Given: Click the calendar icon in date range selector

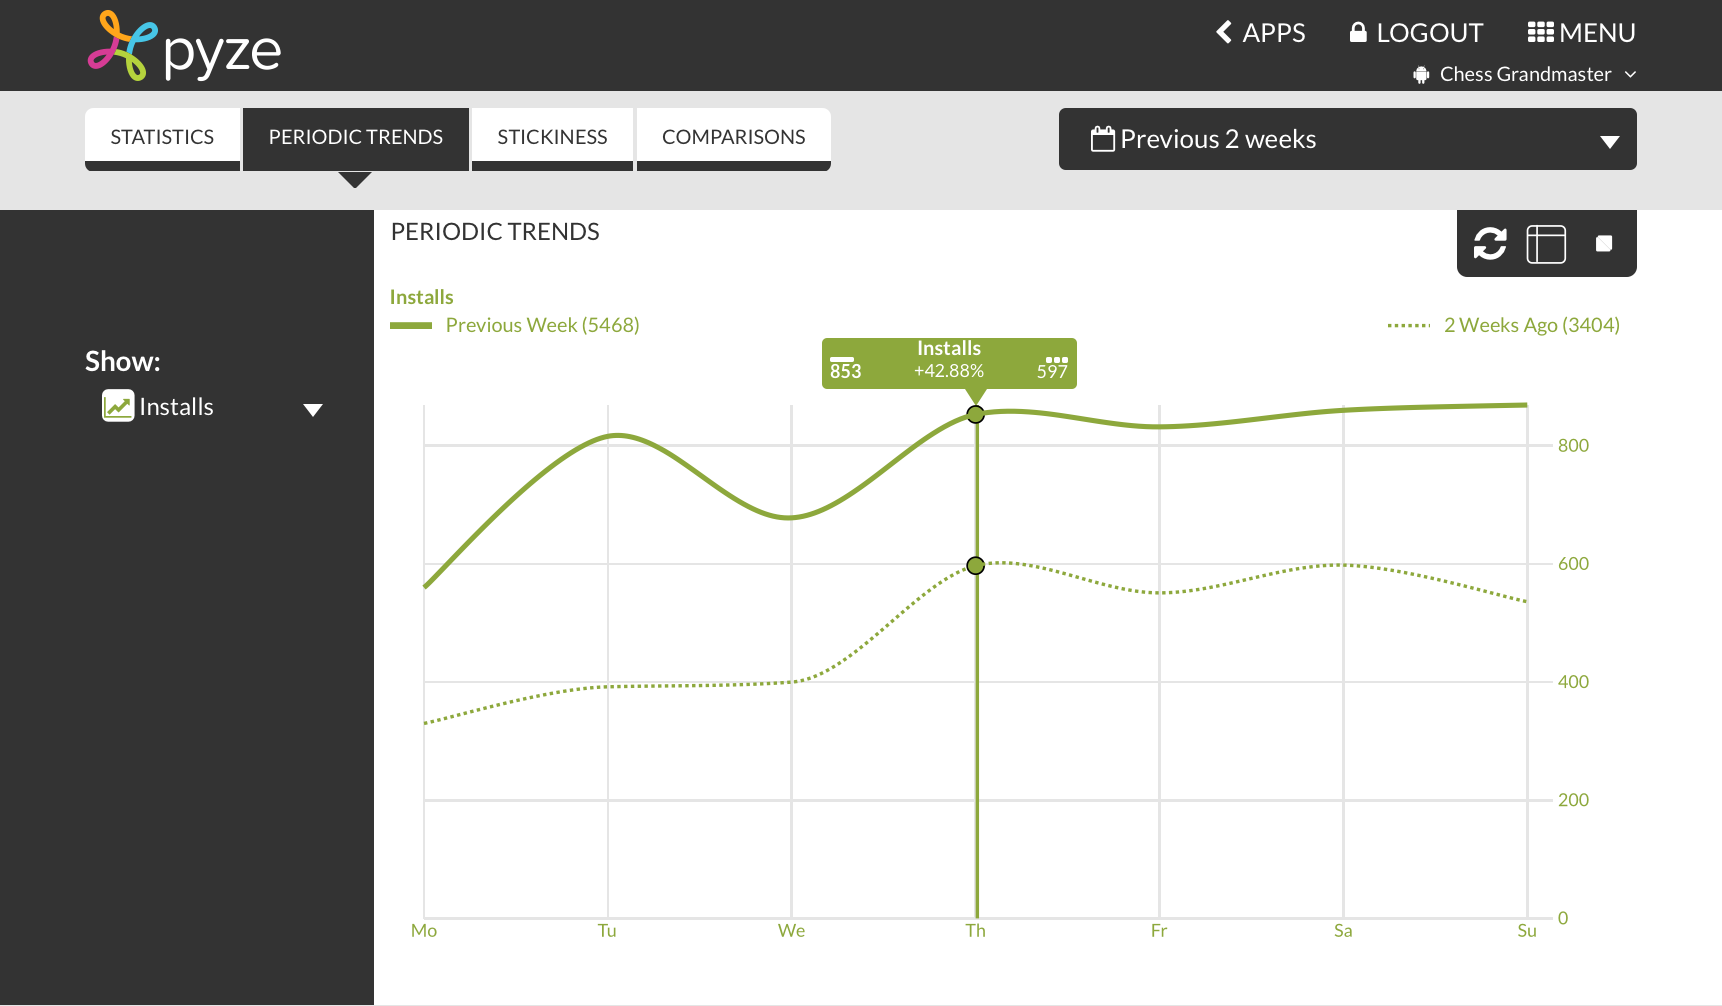Looking at the screenshot, I should click(x=1102, y=139).
